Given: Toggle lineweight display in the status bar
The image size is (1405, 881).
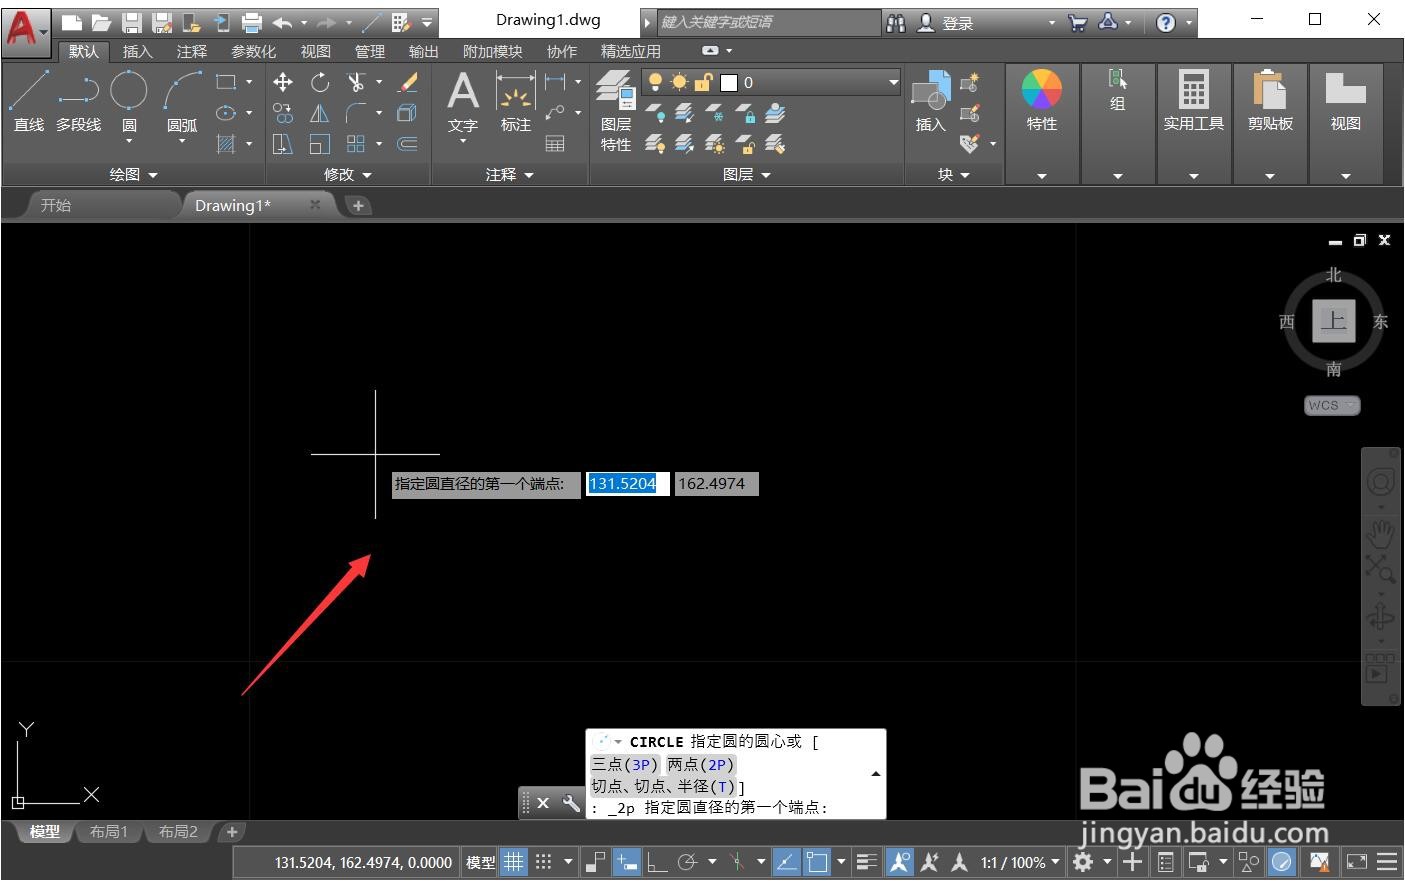Looking at the screenshot, I should (867, 862).
